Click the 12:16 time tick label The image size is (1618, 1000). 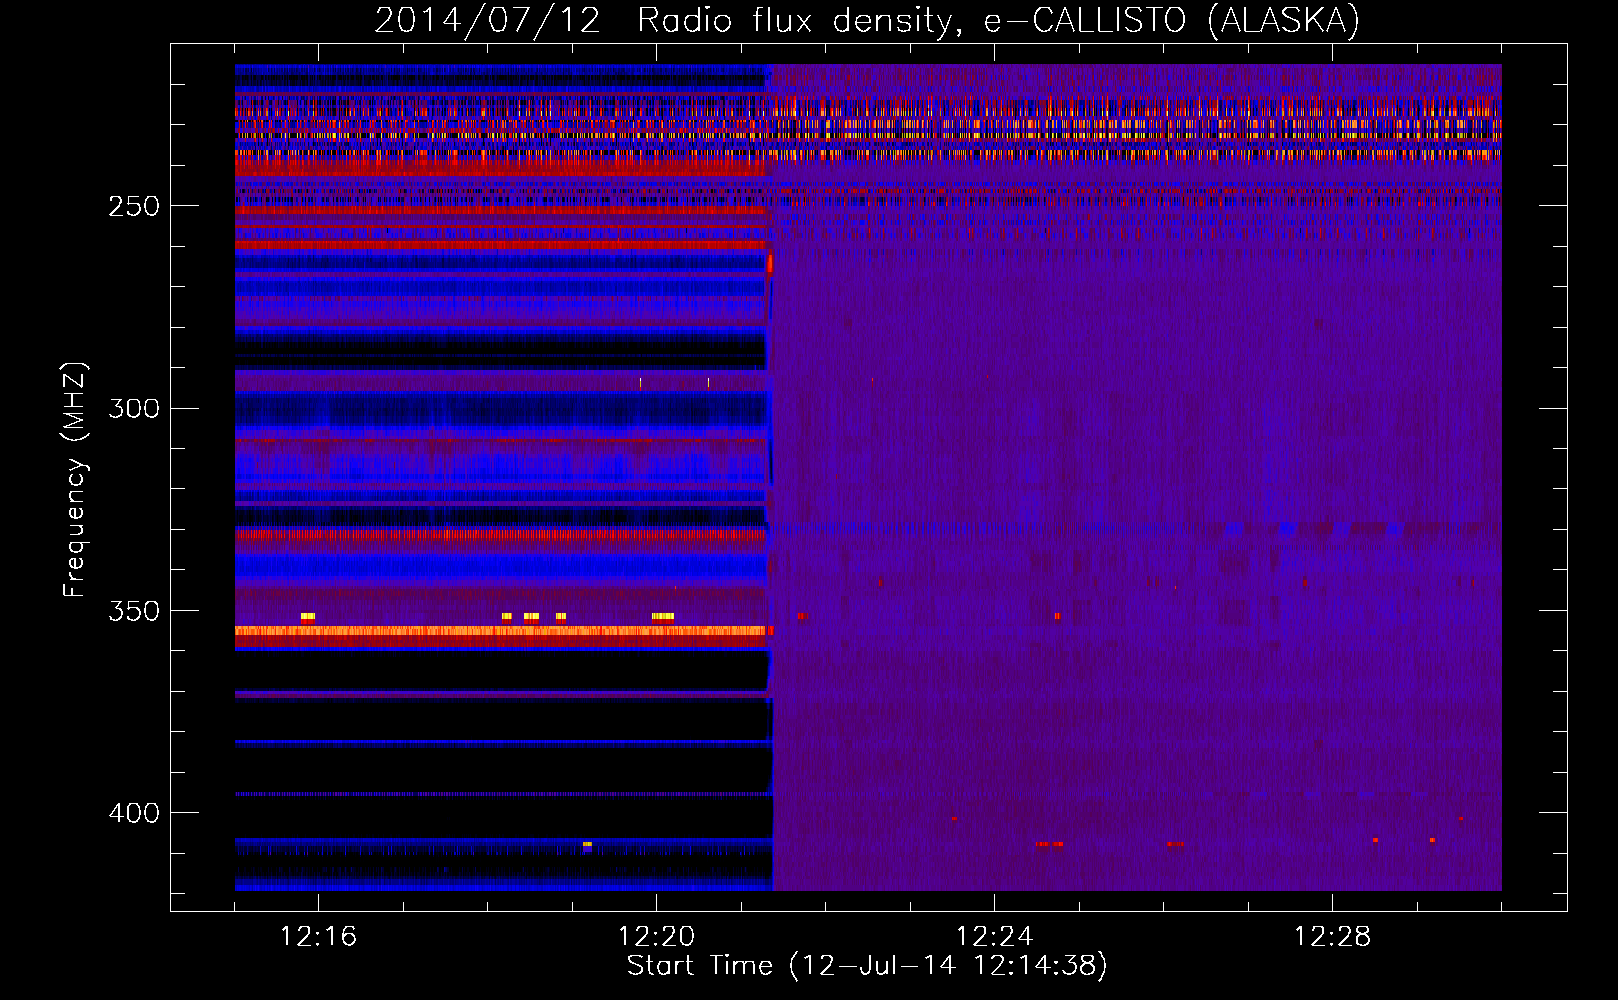click(318, 936)
